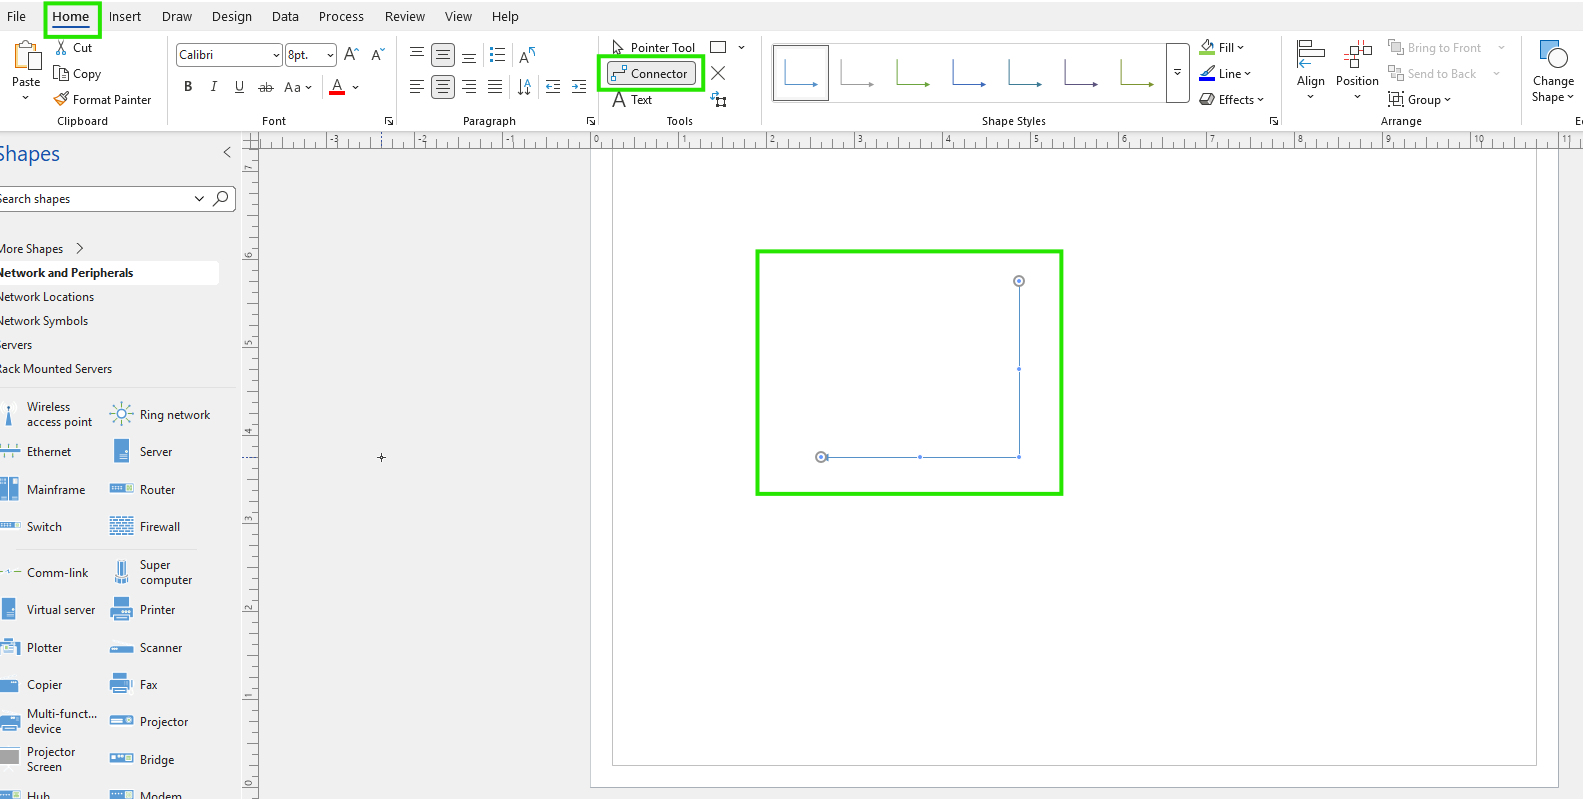
Task: Increase paragraph indent
Action: point(579,87)
